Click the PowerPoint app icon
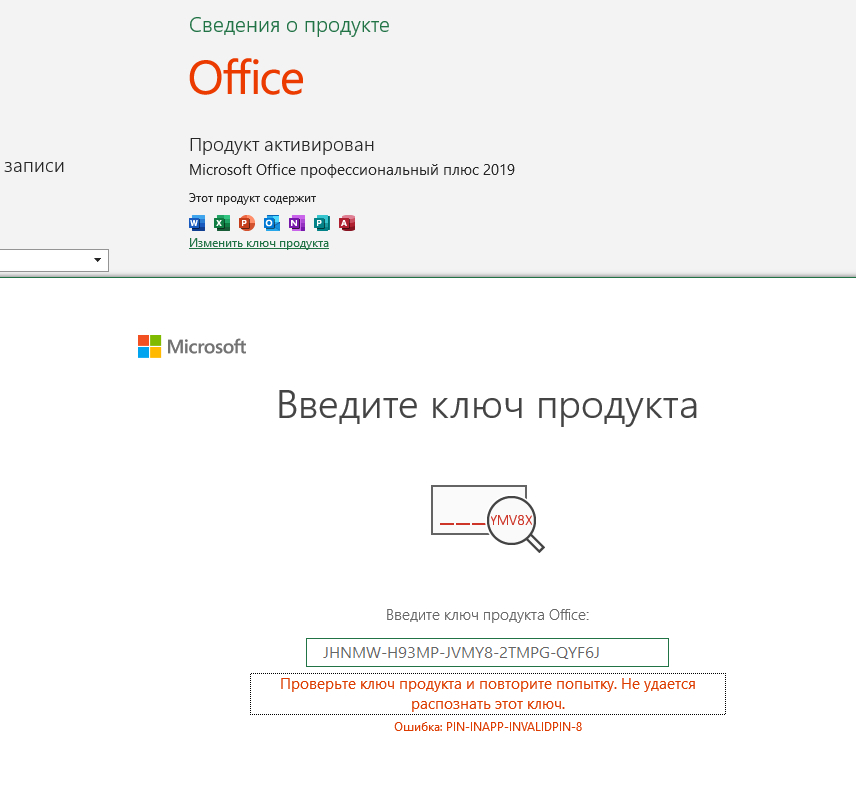This screenshot has height=790, width=856. click(247, 223)
